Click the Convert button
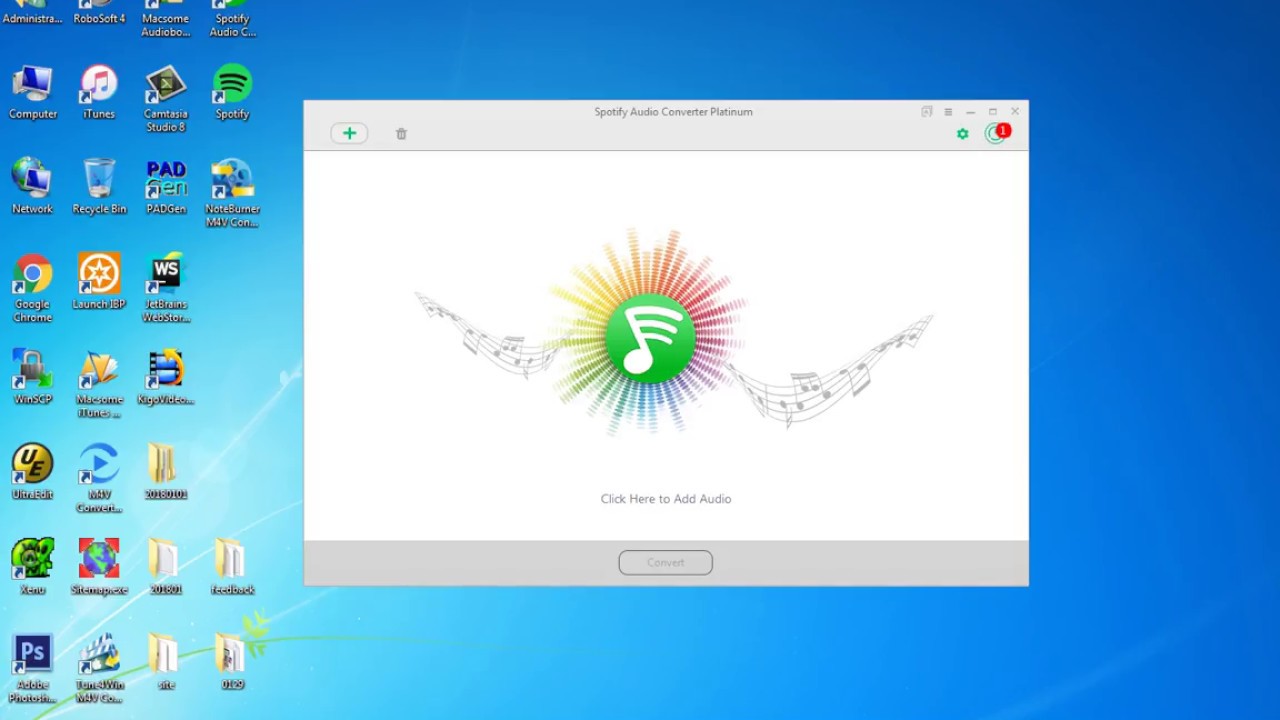The width and height of the screenshot is (1280, 720). [666, 563]
